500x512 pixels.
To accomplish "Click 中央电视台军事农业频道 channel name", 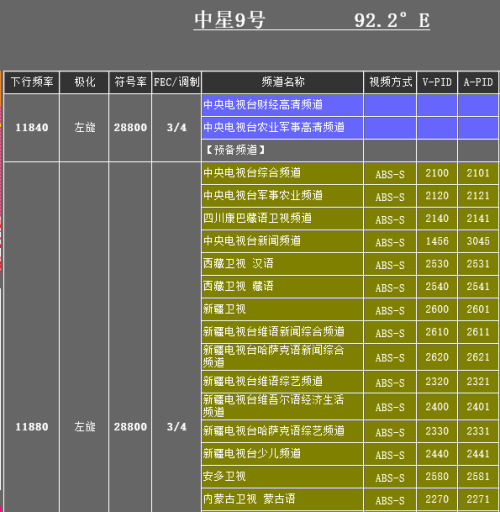I will [263, 195].
